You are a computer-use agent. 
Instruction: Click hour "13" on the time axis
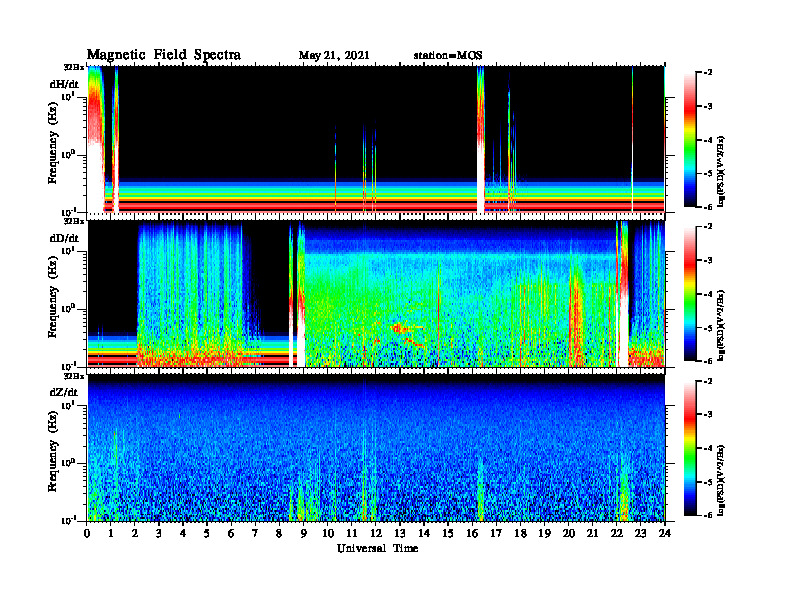click(400, 534)
